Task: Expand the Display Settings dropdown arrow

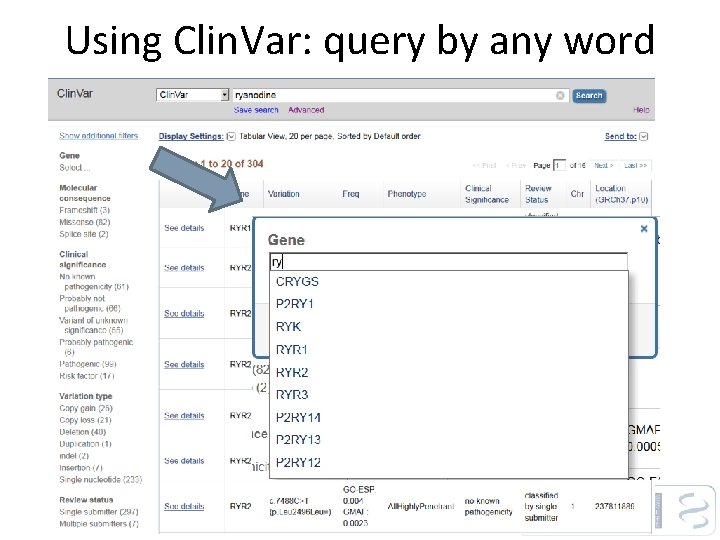Action: click(x=231, y=136)
